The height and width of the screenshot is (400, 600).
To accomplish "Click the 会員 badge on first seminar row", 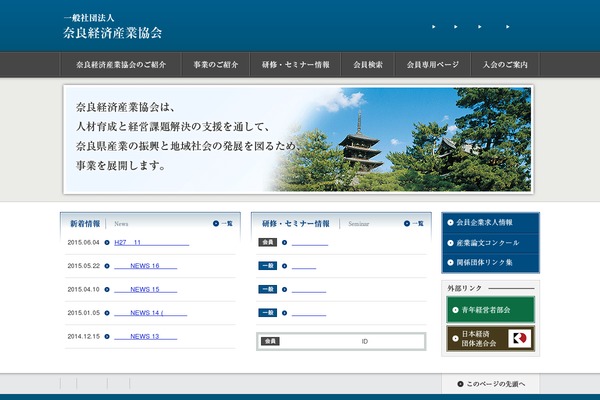I will tap(267, 242).
